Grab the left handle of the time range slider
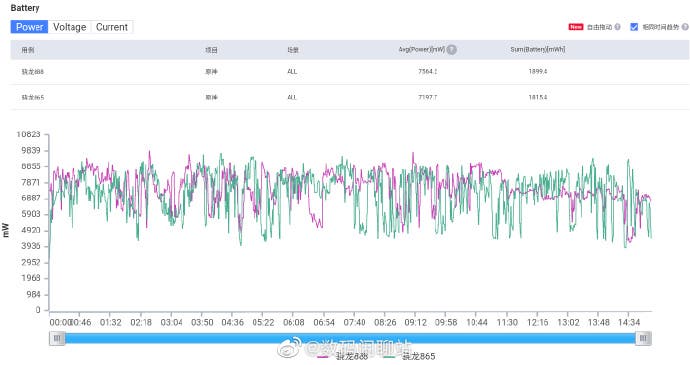Screen dimensions: 690x365 coord(57,338)
